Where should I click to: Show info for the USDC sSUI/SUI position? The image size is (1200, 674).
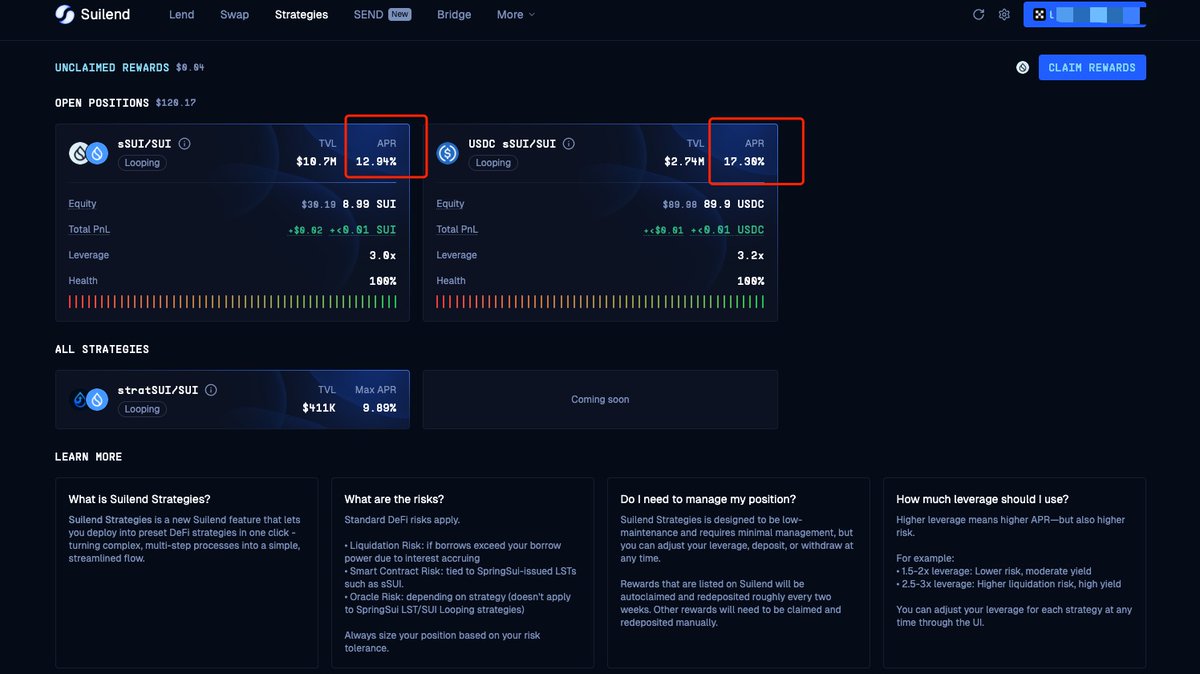click(x=569, y=144)
